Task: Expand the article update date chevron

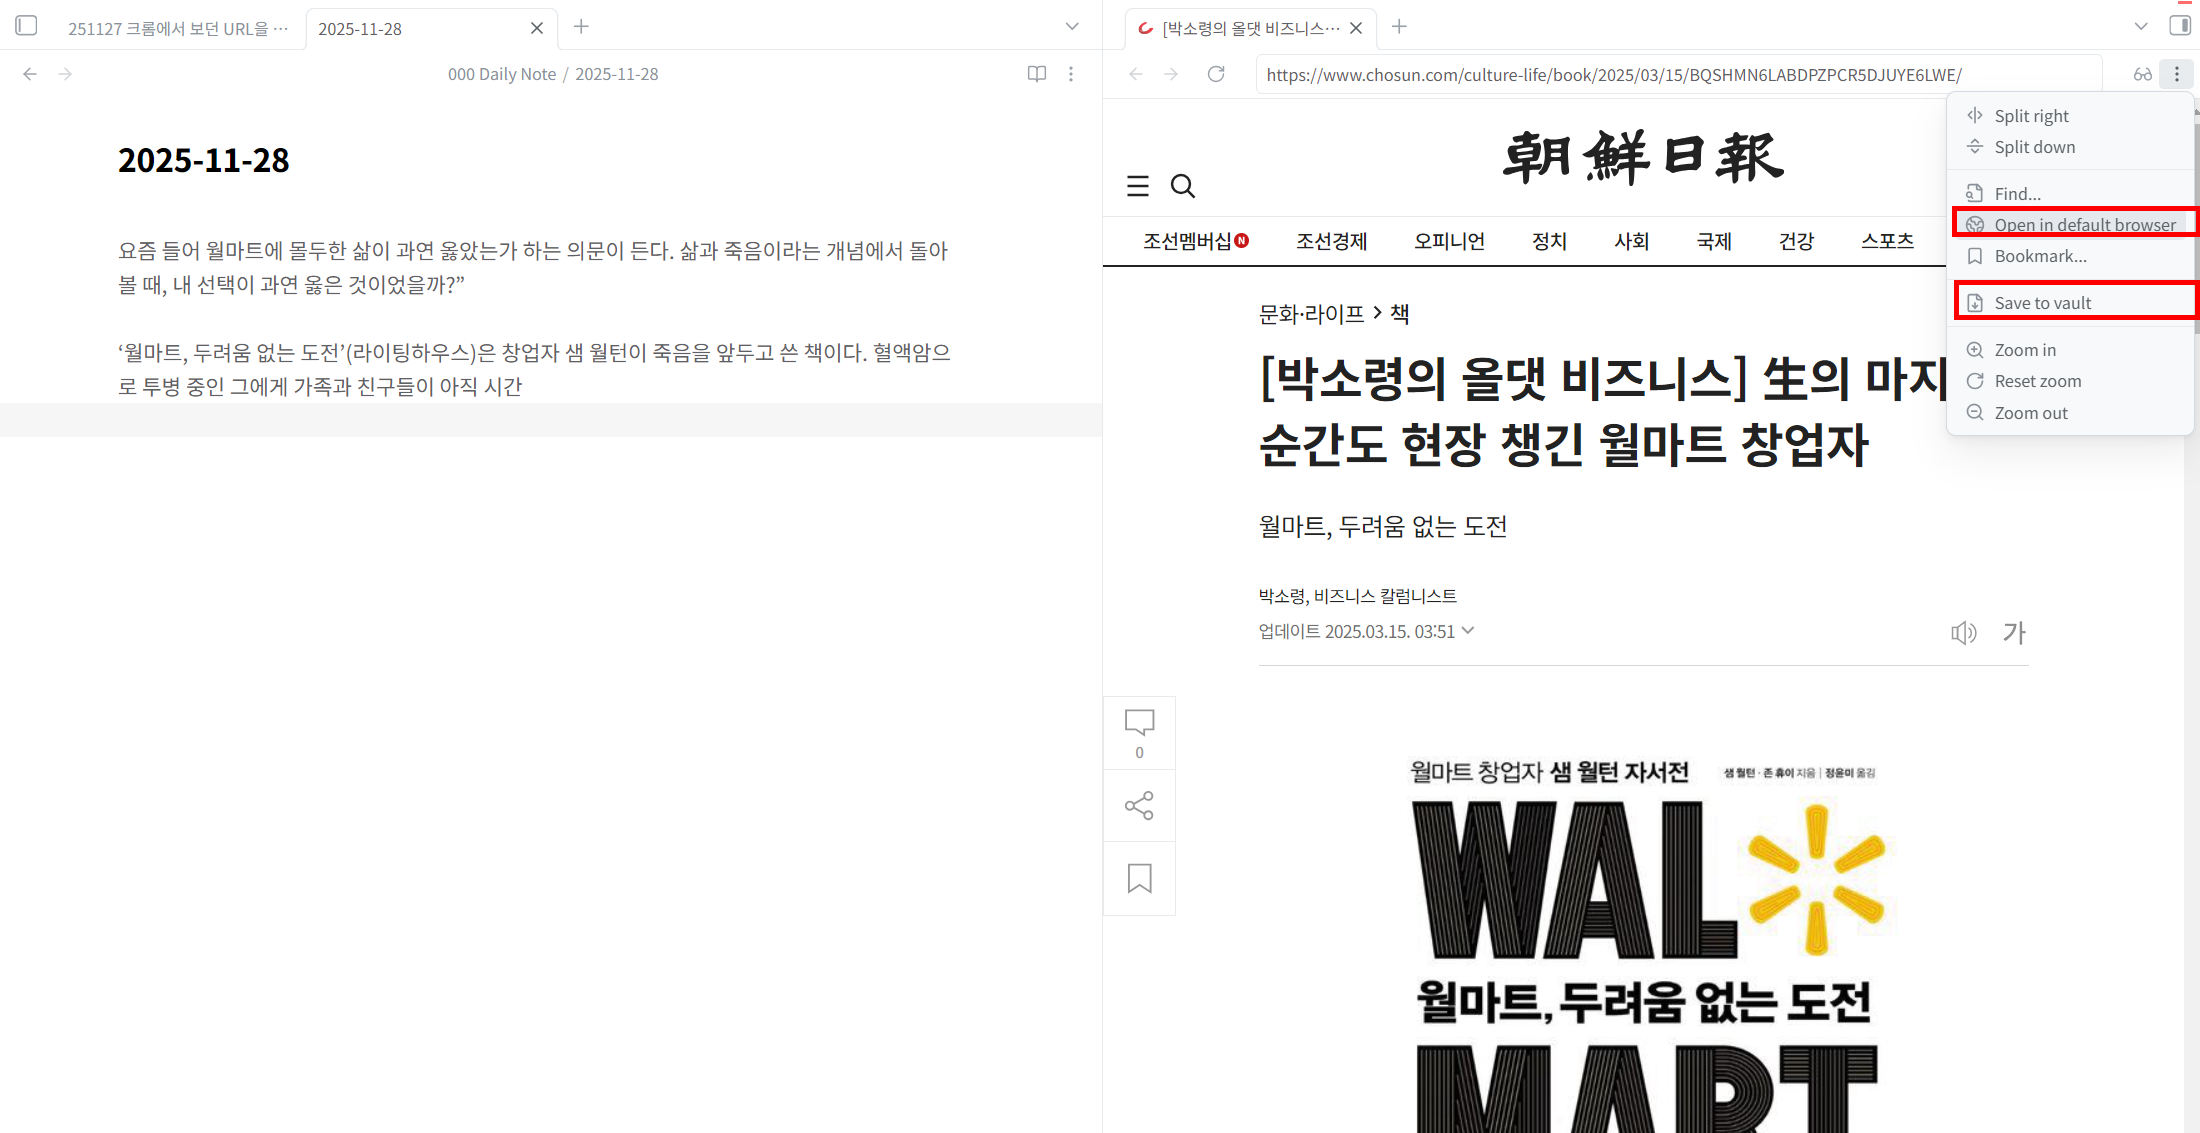Action: coord(1468,631)
